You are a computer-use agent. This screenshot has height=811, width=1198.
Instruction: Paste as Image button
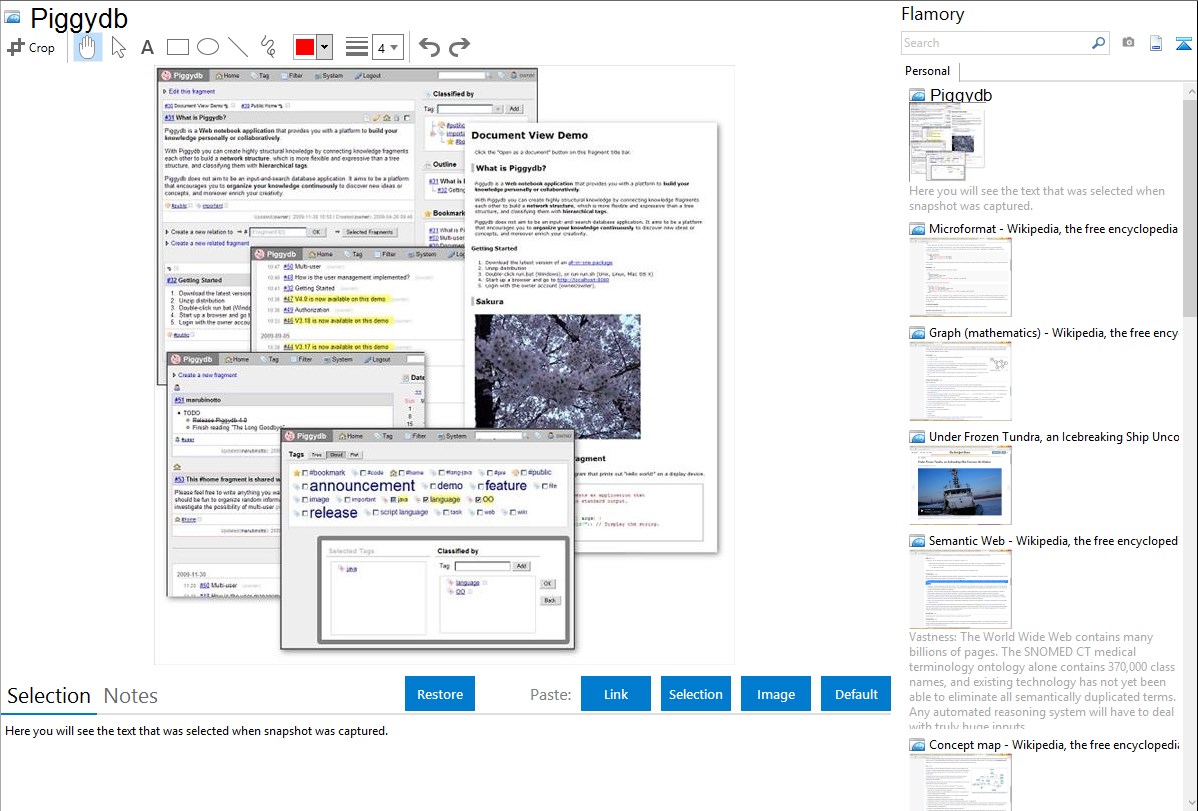coord(776,694)
